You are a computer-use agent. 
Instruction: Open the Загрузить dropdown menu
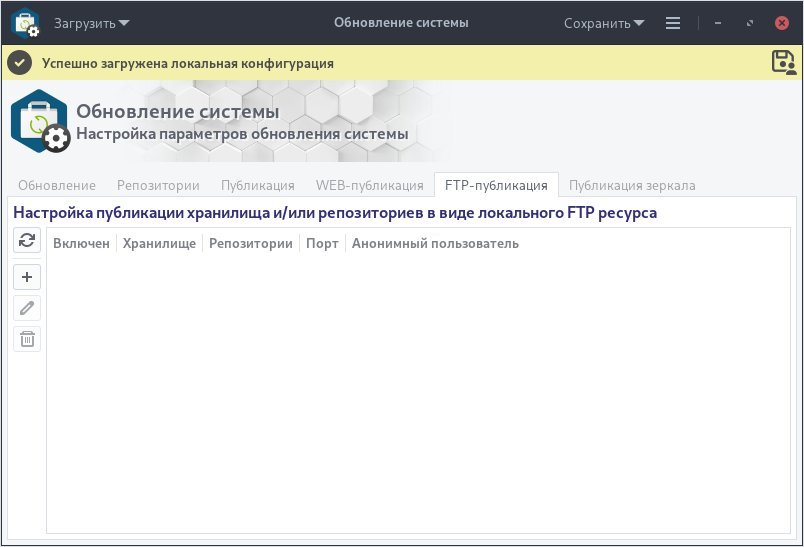92,23
